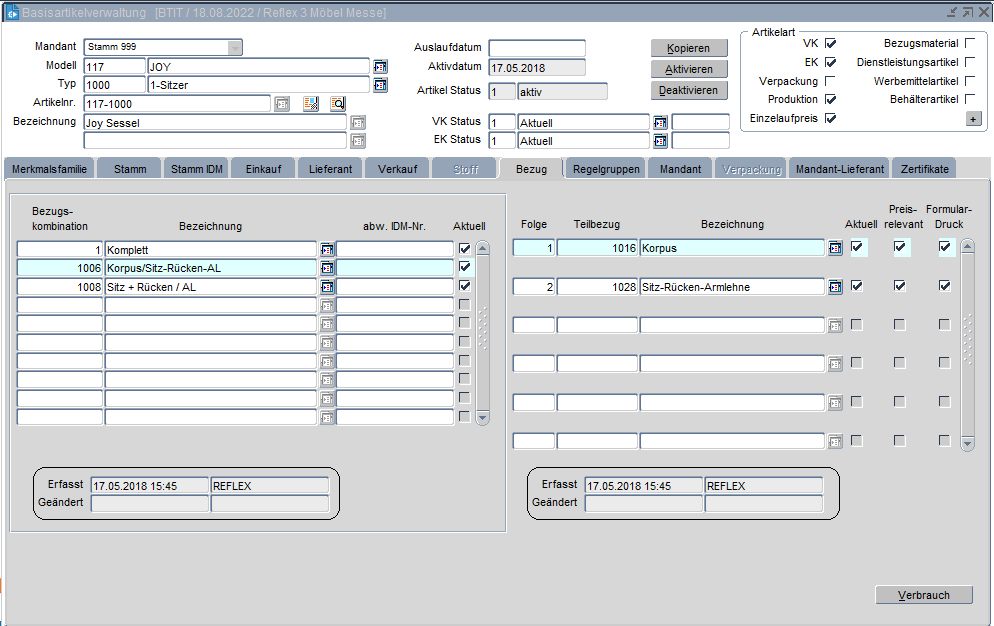
Task: Open the Typ lookup list icon
Action: 380,85
